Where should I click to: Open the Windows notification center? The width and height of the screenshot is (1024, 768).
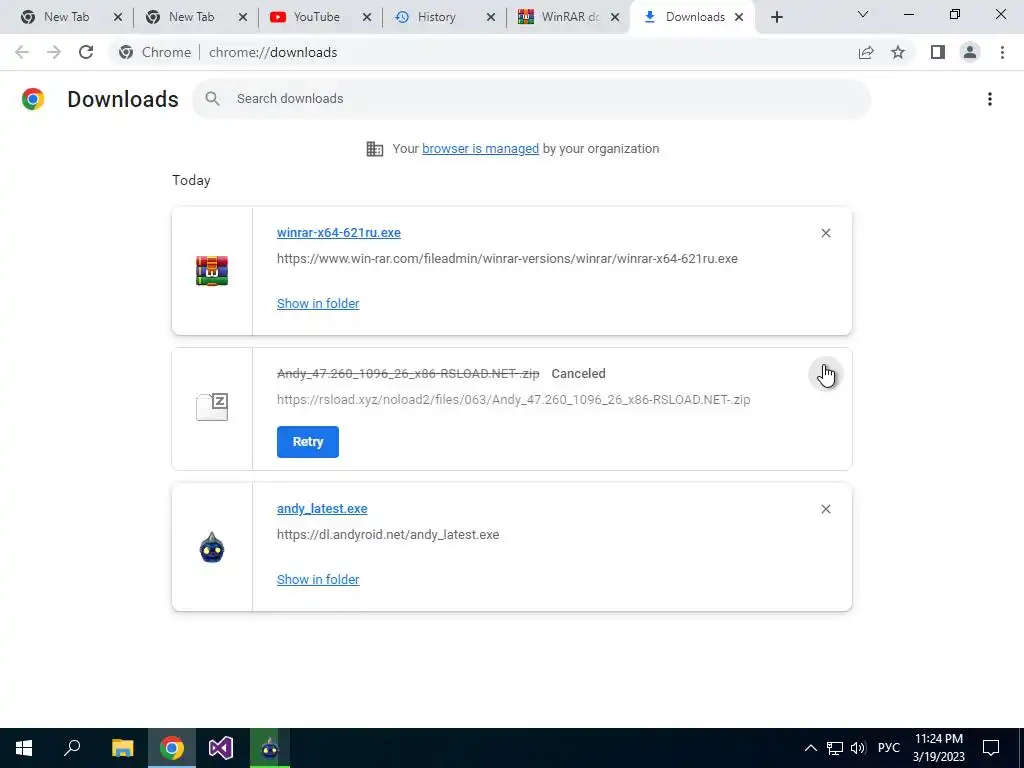pos(991,748)
